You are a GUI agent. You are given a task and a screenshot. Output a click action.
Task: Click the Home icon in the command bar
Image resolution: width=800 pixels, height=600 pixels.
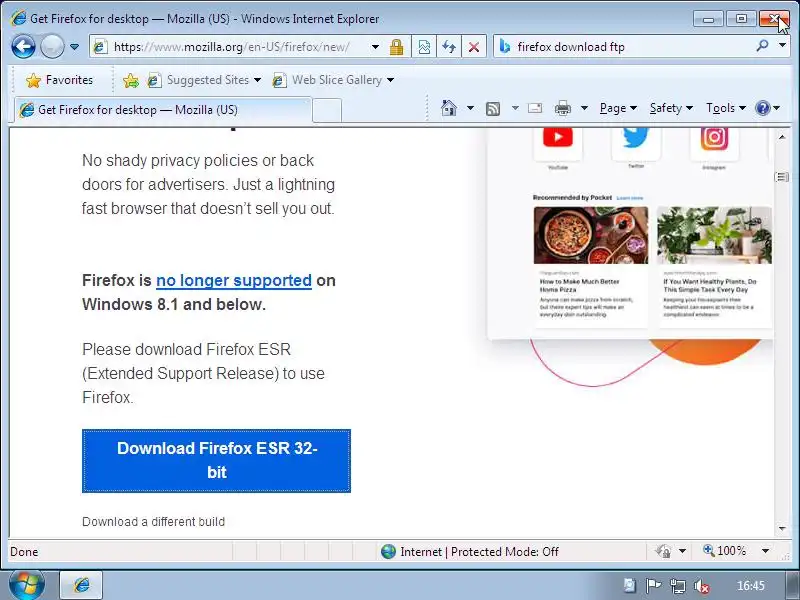[448, 108]
